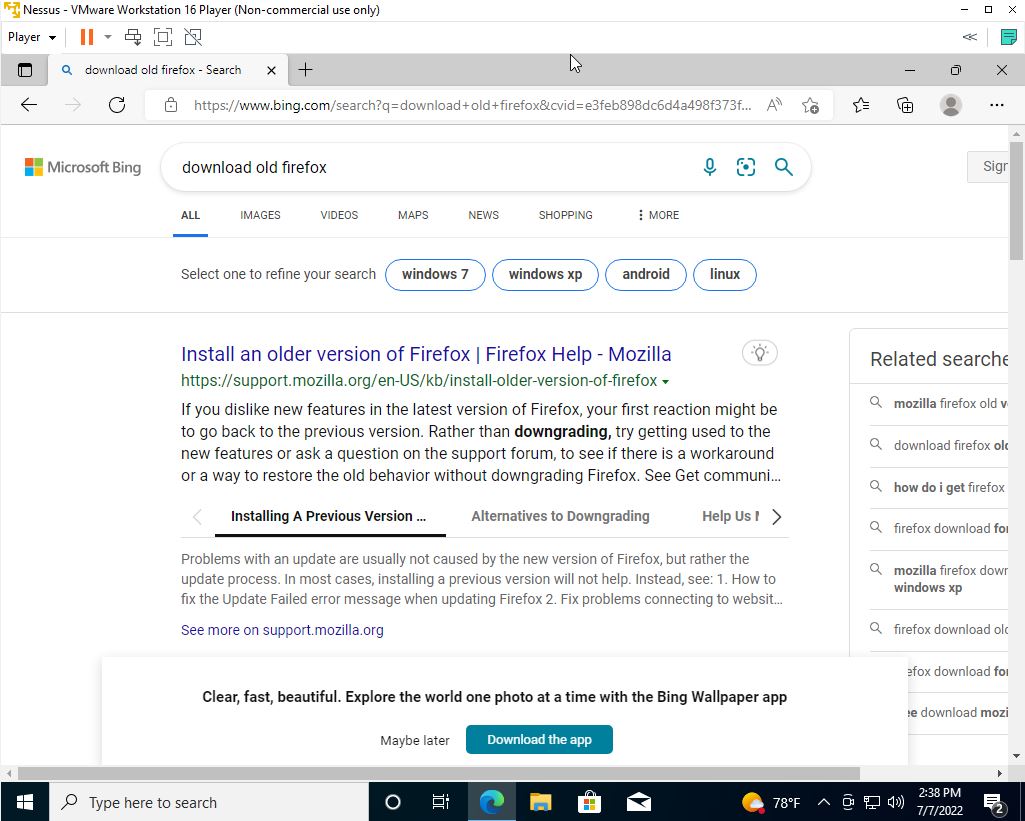
Task: Activate Read Aloud icon in address bar
Action: (774, 105)
